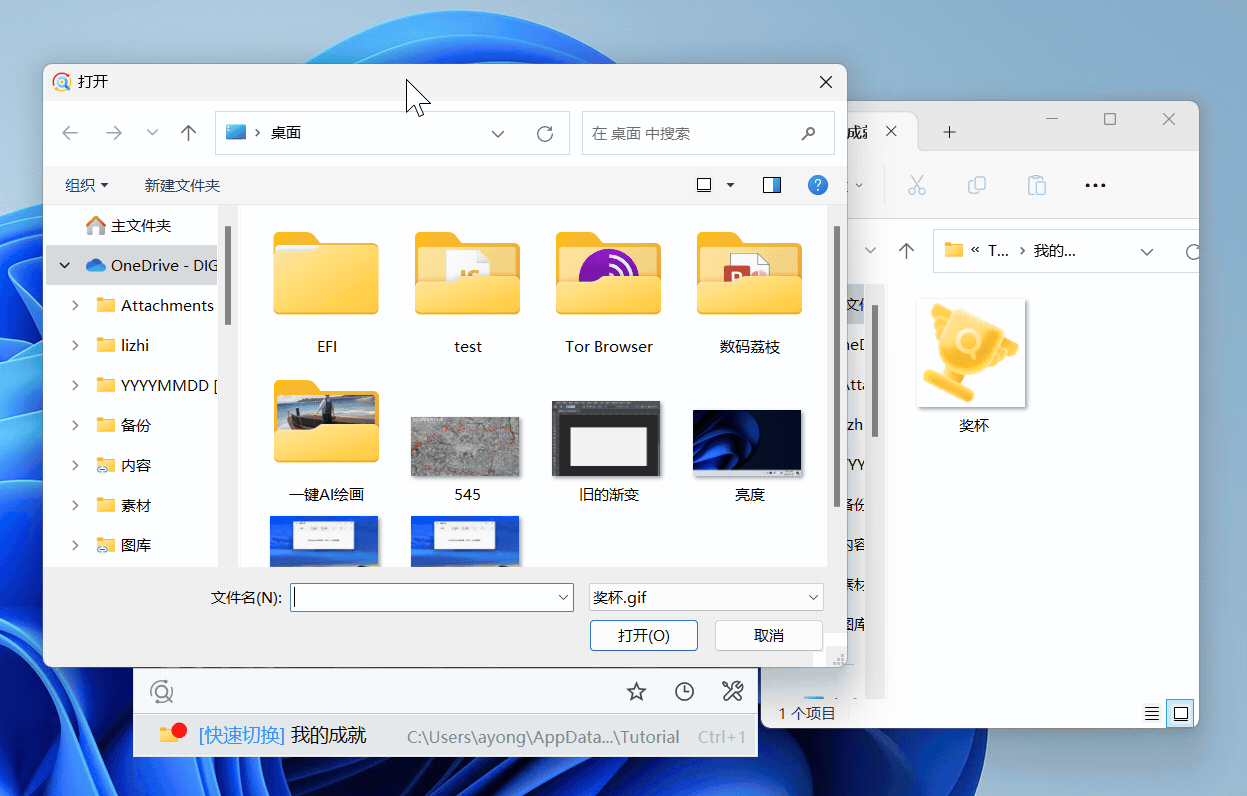Switch Explorer to details list view
This screenshot has height=796, width=1247.
[1151, 713]
